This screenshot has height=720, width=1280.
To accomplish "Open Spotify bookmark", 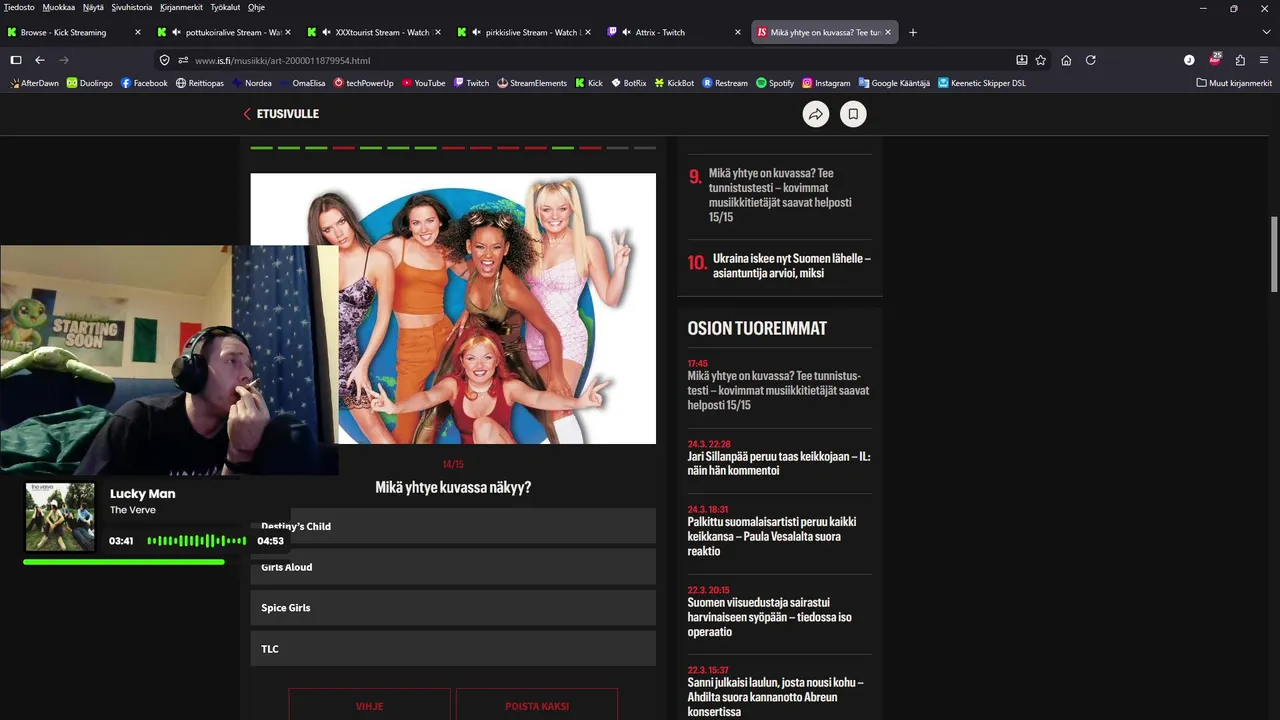I will 775,83.
